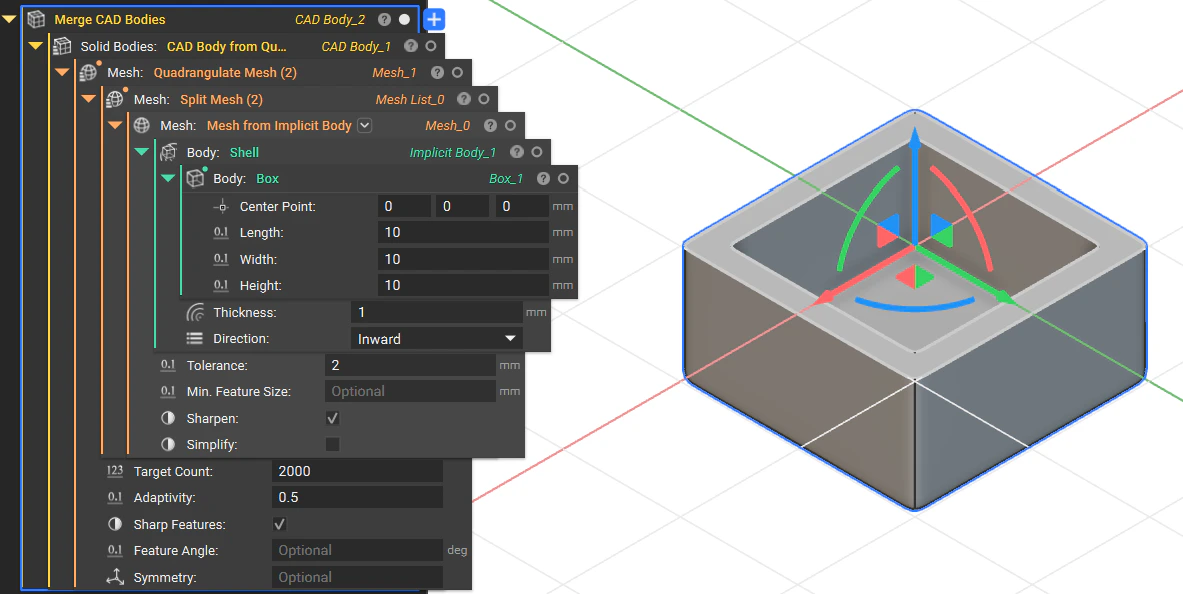
Task: Open Mesh from Implicit Body options chevron
Action: tap(364, 125)
